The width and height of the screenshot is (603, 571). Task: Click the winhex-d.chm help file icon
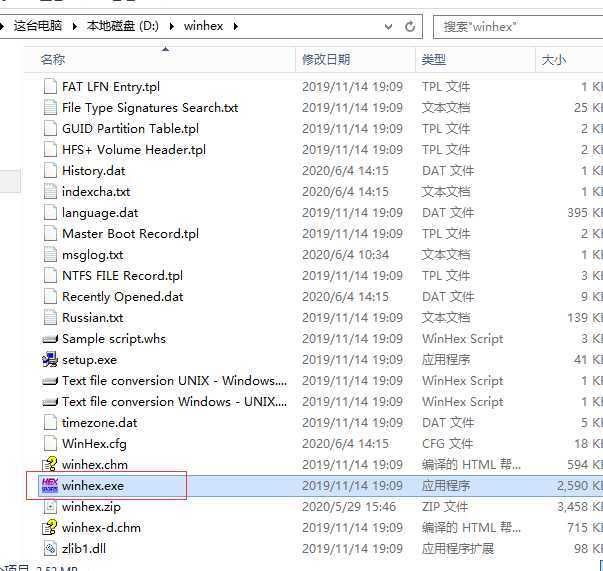coord(50,528)
